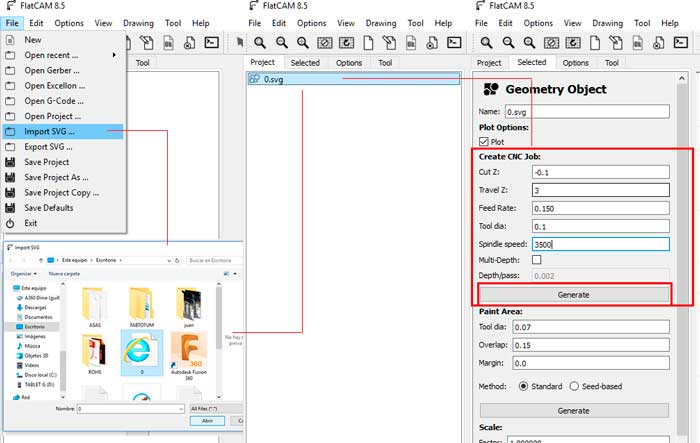The width and height of the screenshot is (700, 443).
Task: Click Zoom Out icon in Geometry Object window
Action: [508, 43]
